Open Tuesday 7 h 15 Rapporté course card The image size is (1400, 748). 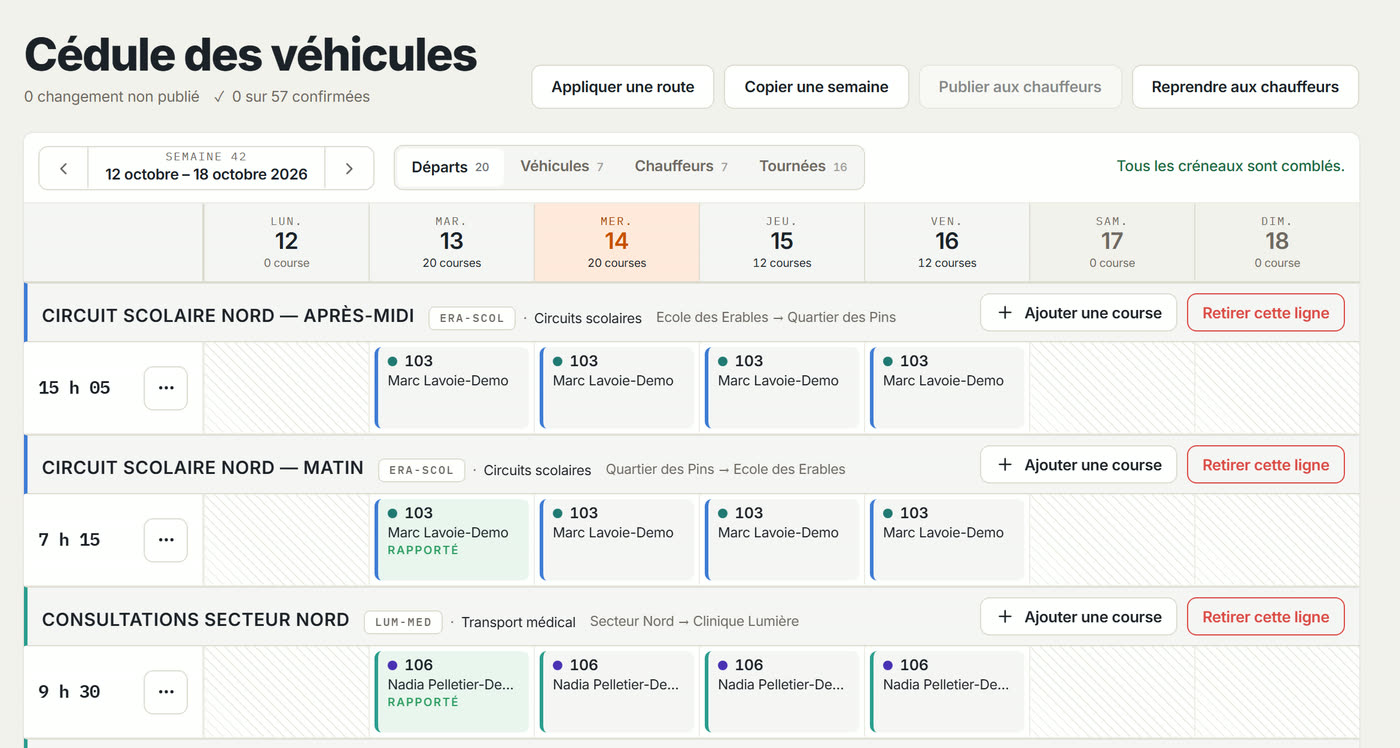(x=452, y=540)
